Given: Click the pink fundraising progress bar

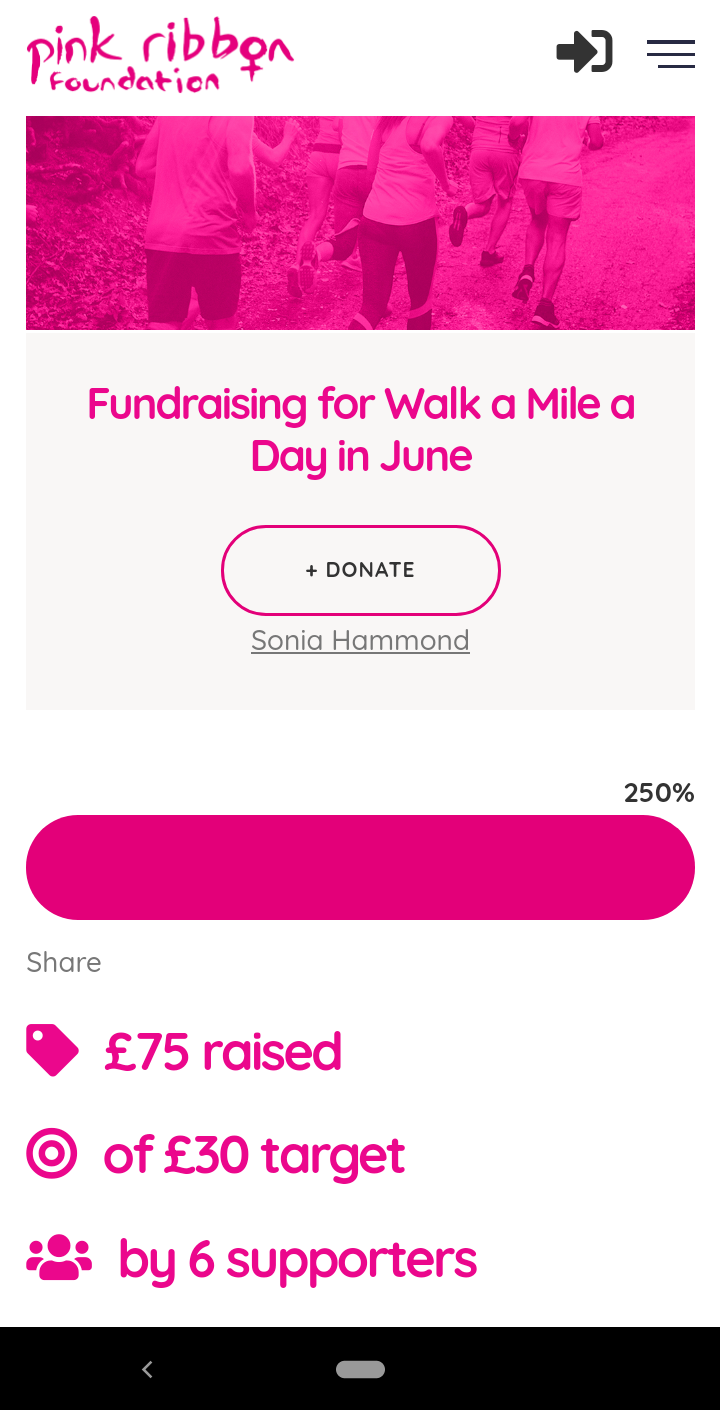Looking at the screenshot, I should coord(360,867).
